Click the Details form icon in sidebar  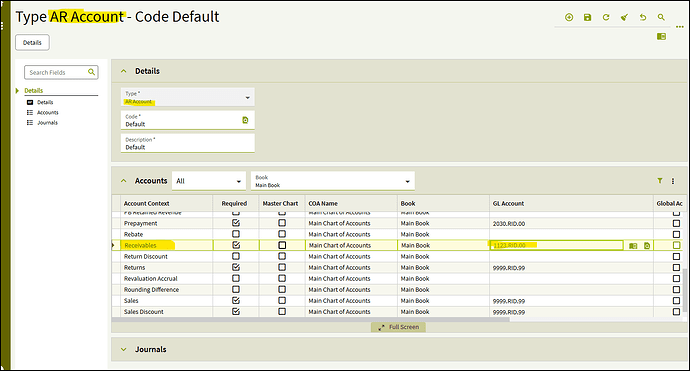pyautogui.click(x=30, y=102)
